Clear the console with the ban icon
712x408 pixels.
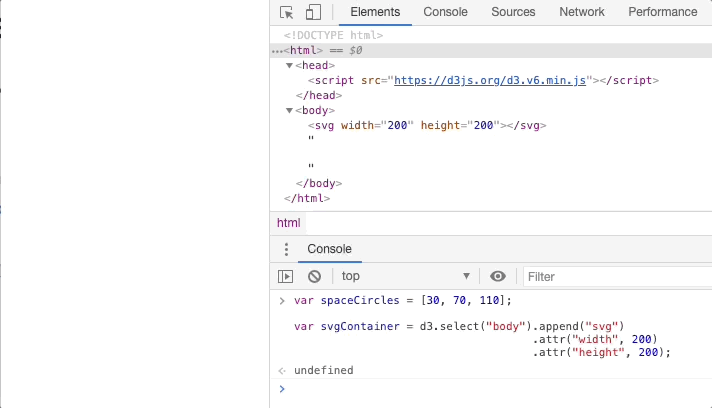point(314,276)
